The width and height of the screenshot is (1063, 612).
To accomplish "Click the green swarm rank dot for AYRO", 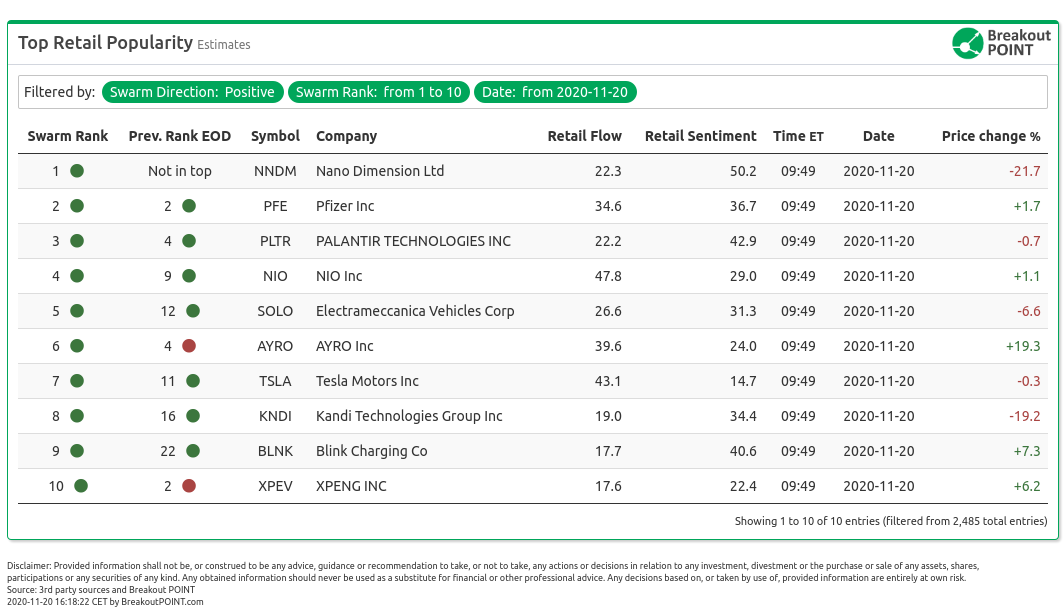I will [77, 346].
